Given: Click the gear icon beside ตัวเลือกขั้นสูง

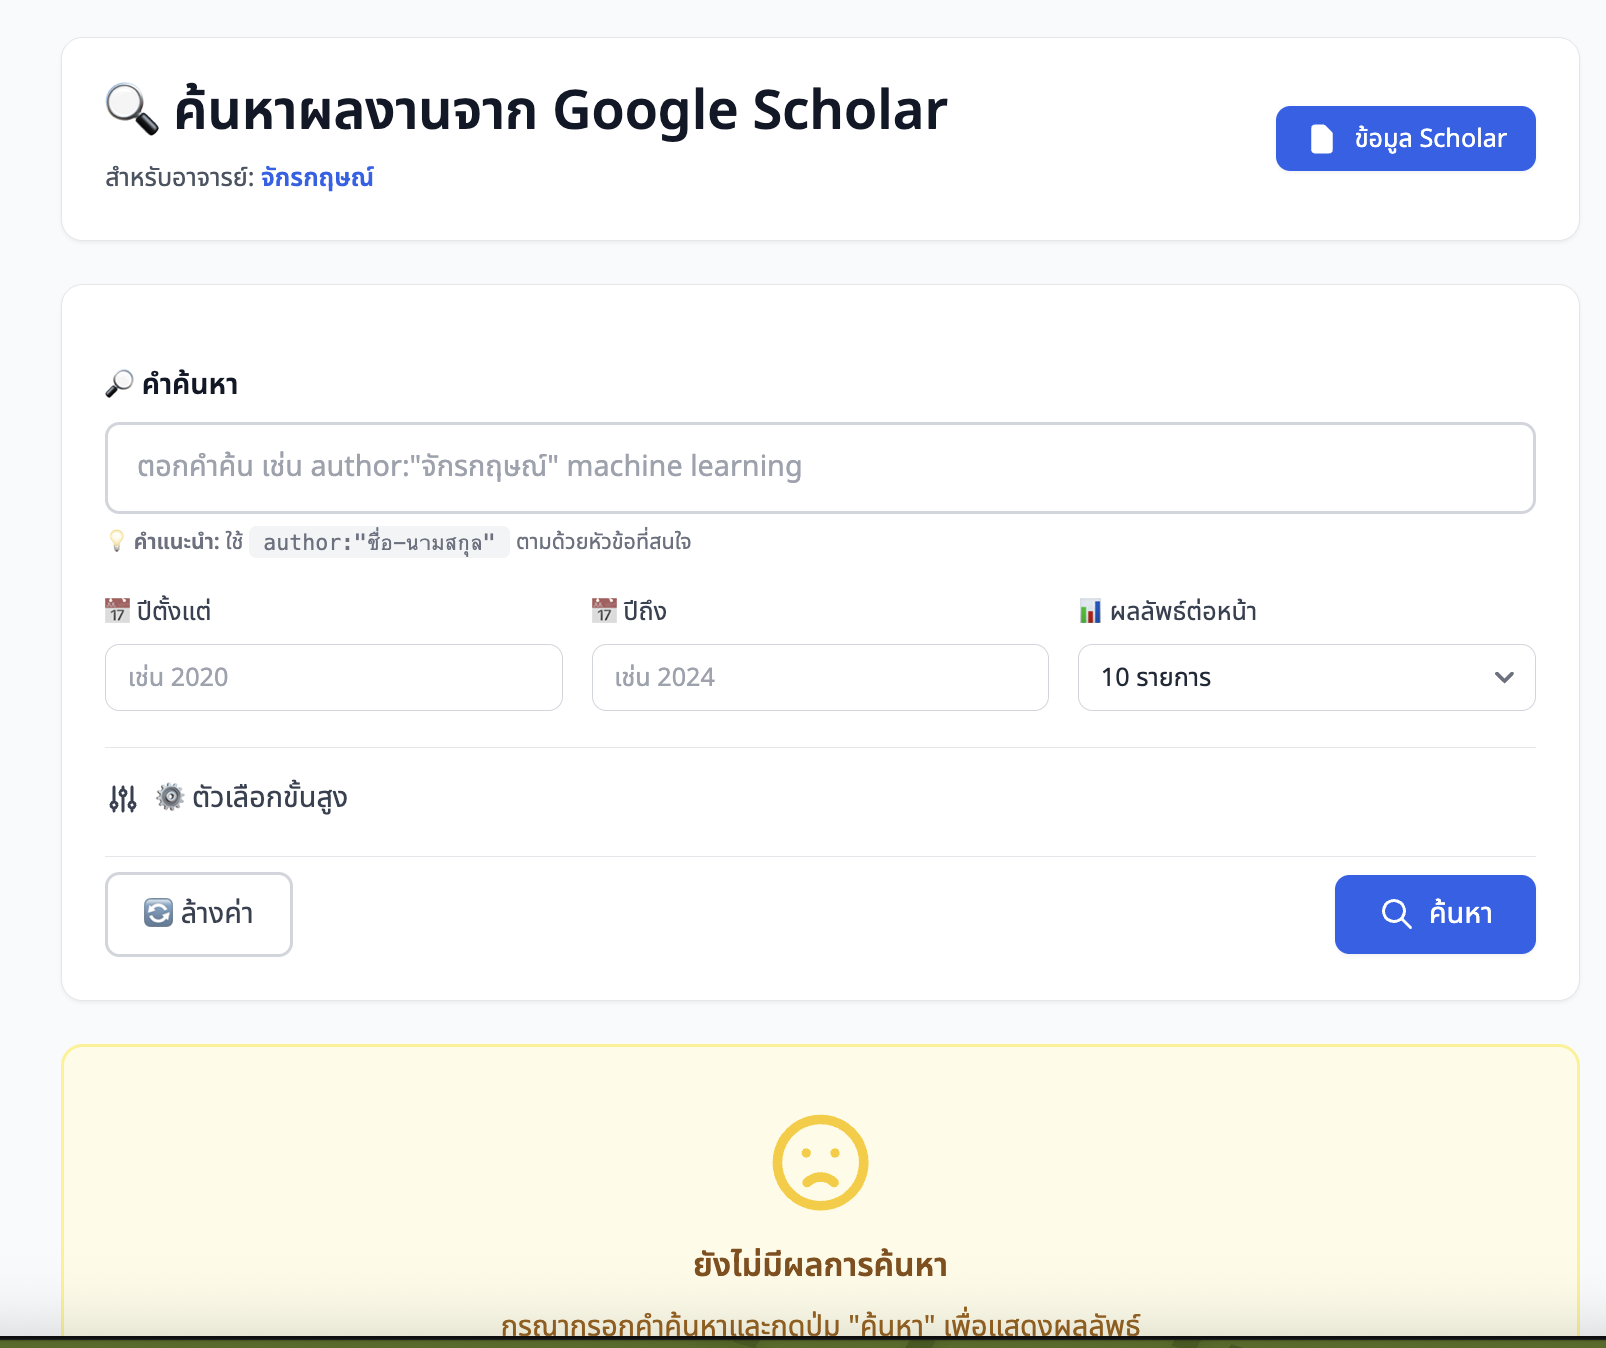Looking at the screenshot, I should click(170, 797).
